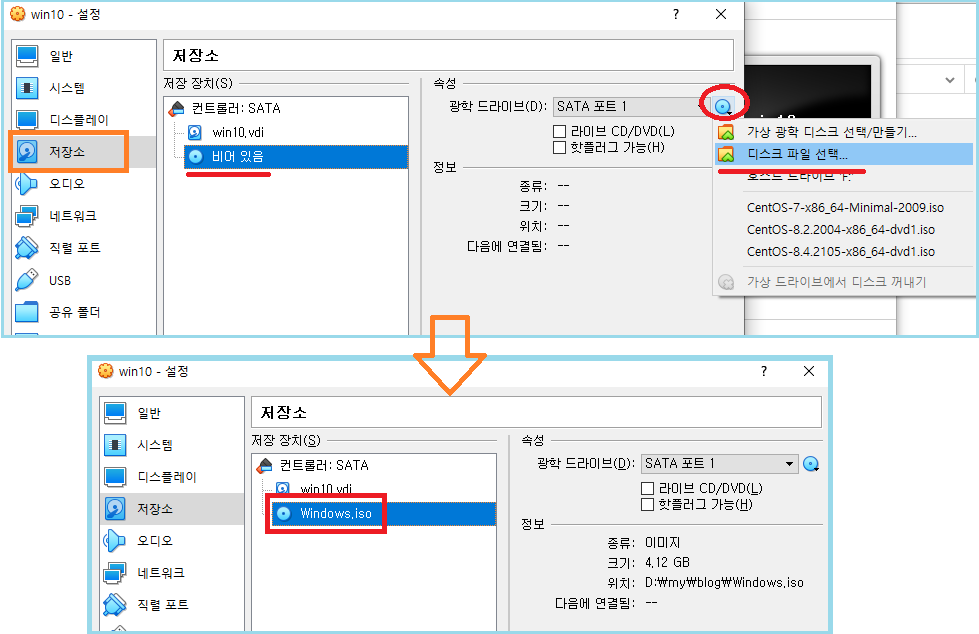
Task: Choose 디스크 파일 선택 menu entry
Action: [844, 154]
